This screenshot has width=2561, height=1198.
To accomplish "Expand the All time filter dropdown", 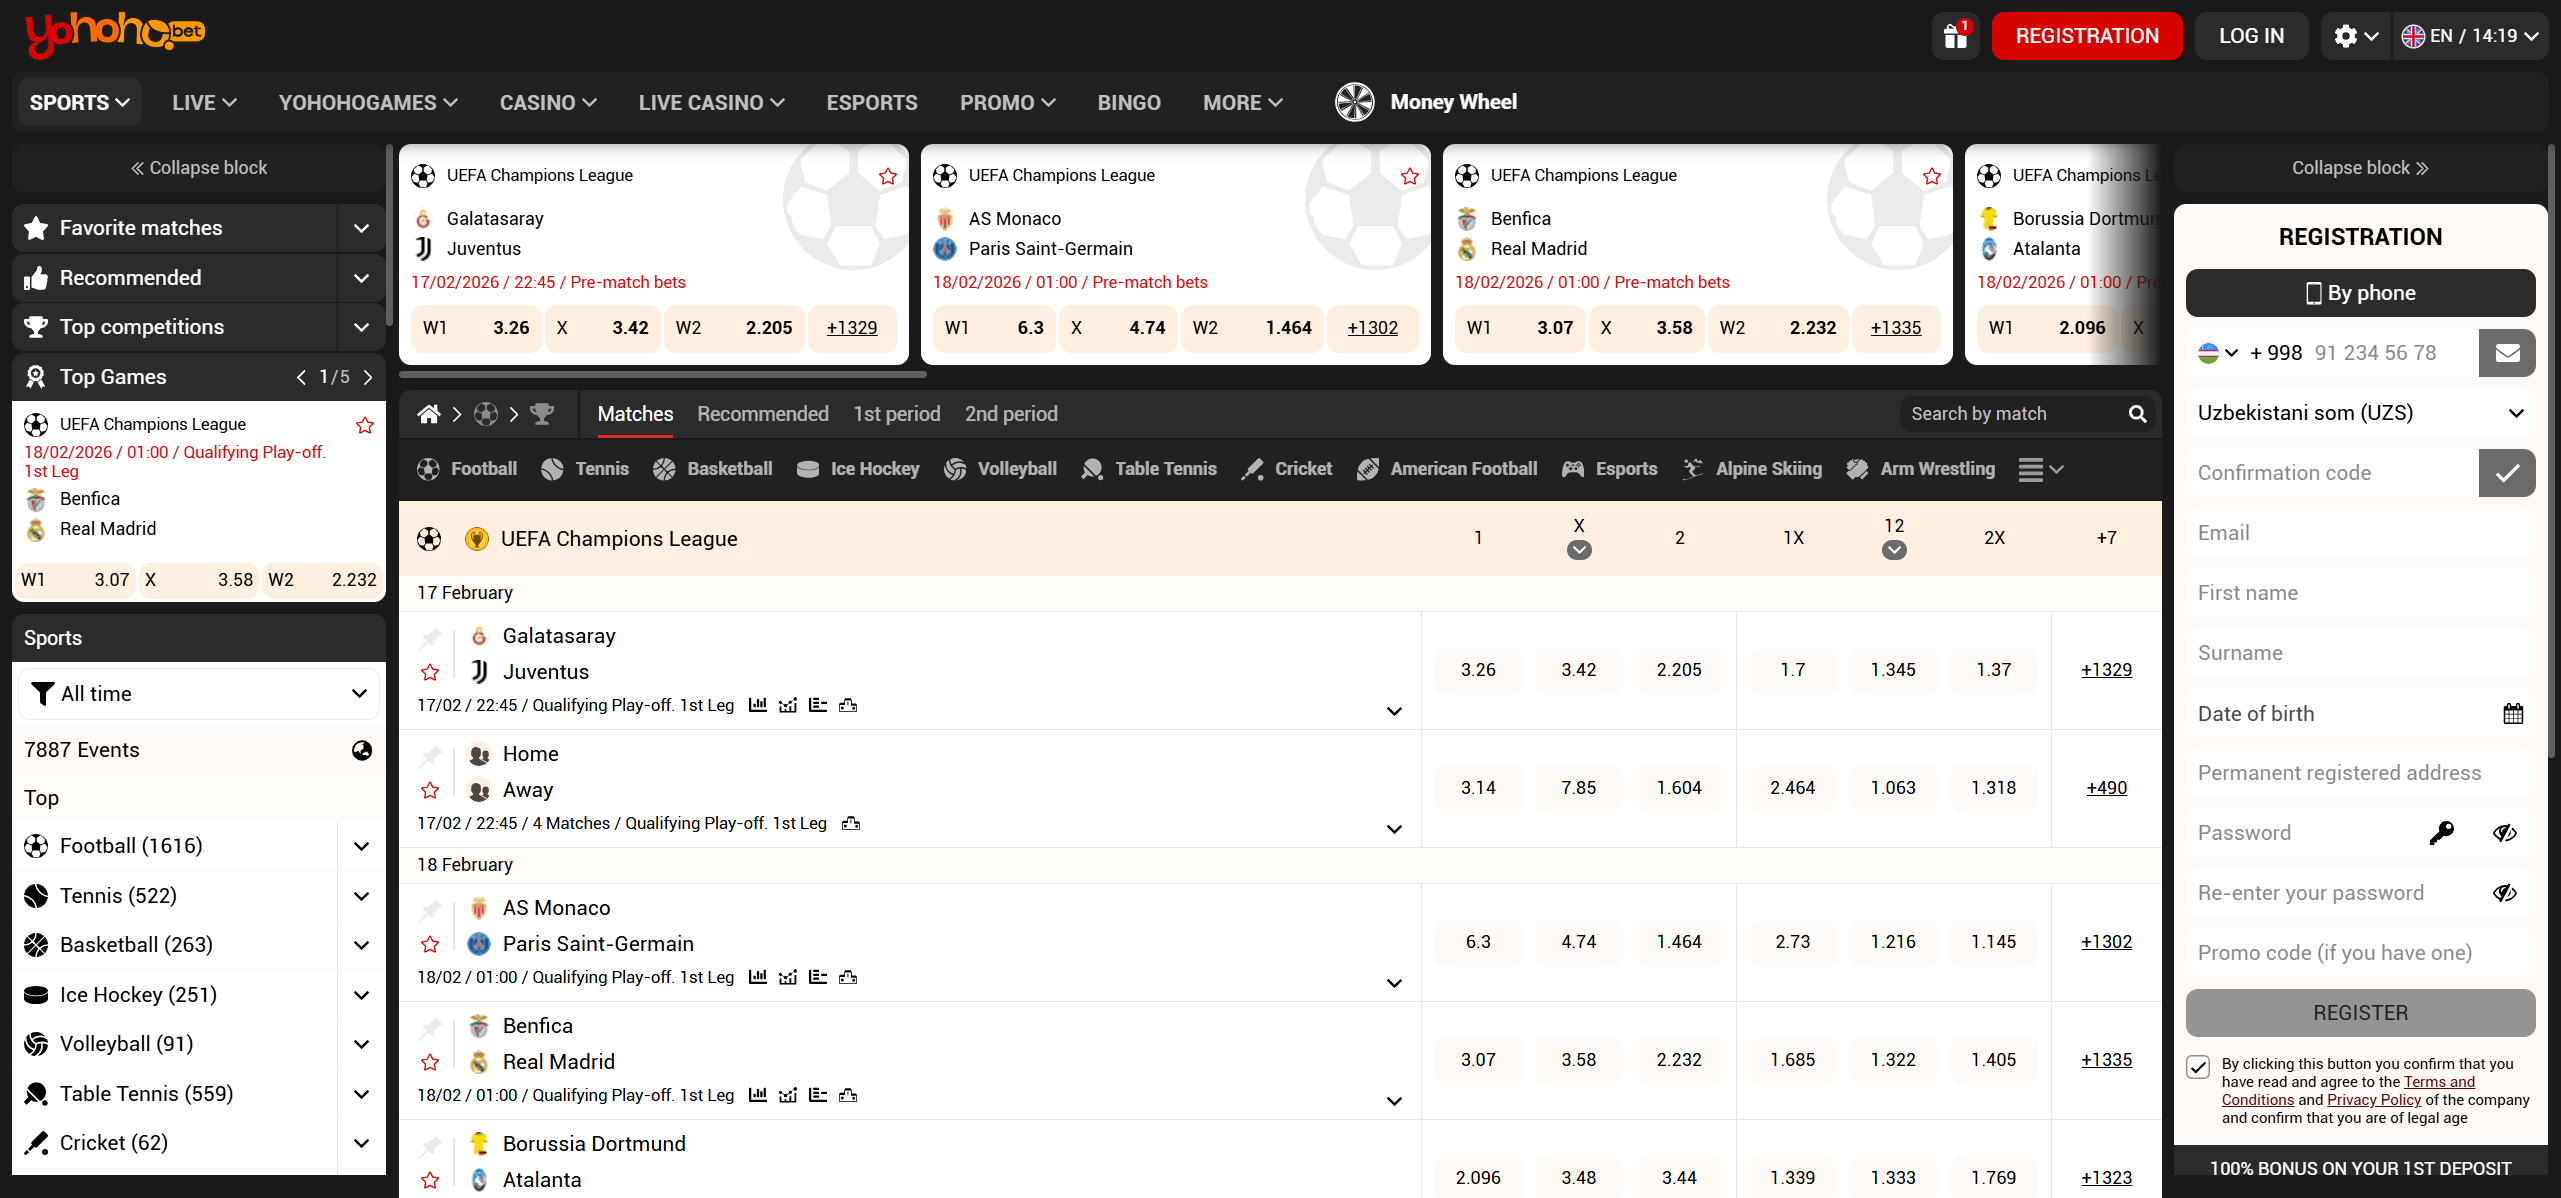I will point(198,694).
